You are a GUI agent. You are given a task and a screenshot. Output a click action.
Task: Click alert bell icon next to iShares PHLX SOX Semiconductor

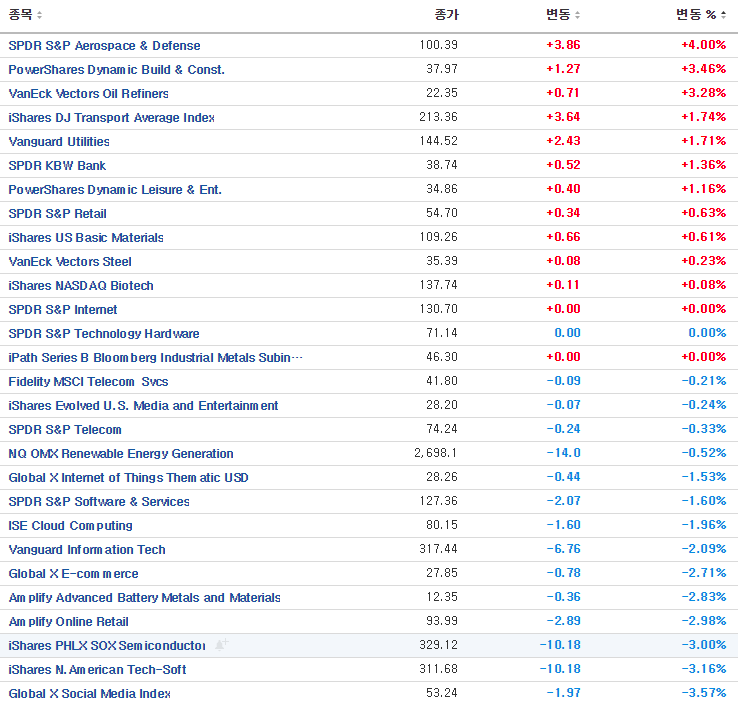point(221,644)
